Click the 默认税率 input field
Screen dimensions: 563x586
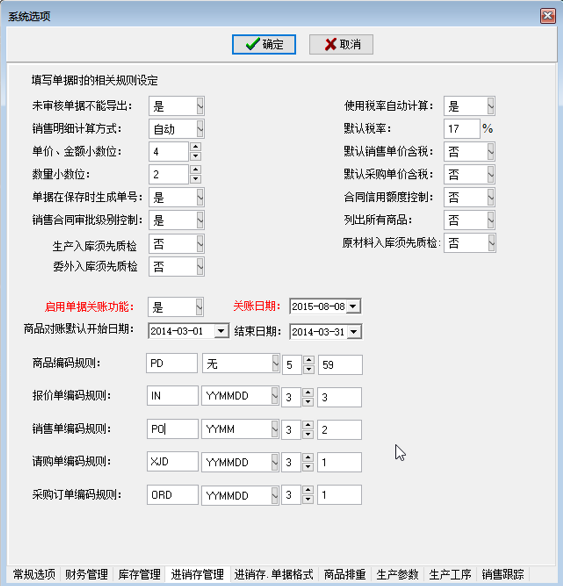coord(462,129)
